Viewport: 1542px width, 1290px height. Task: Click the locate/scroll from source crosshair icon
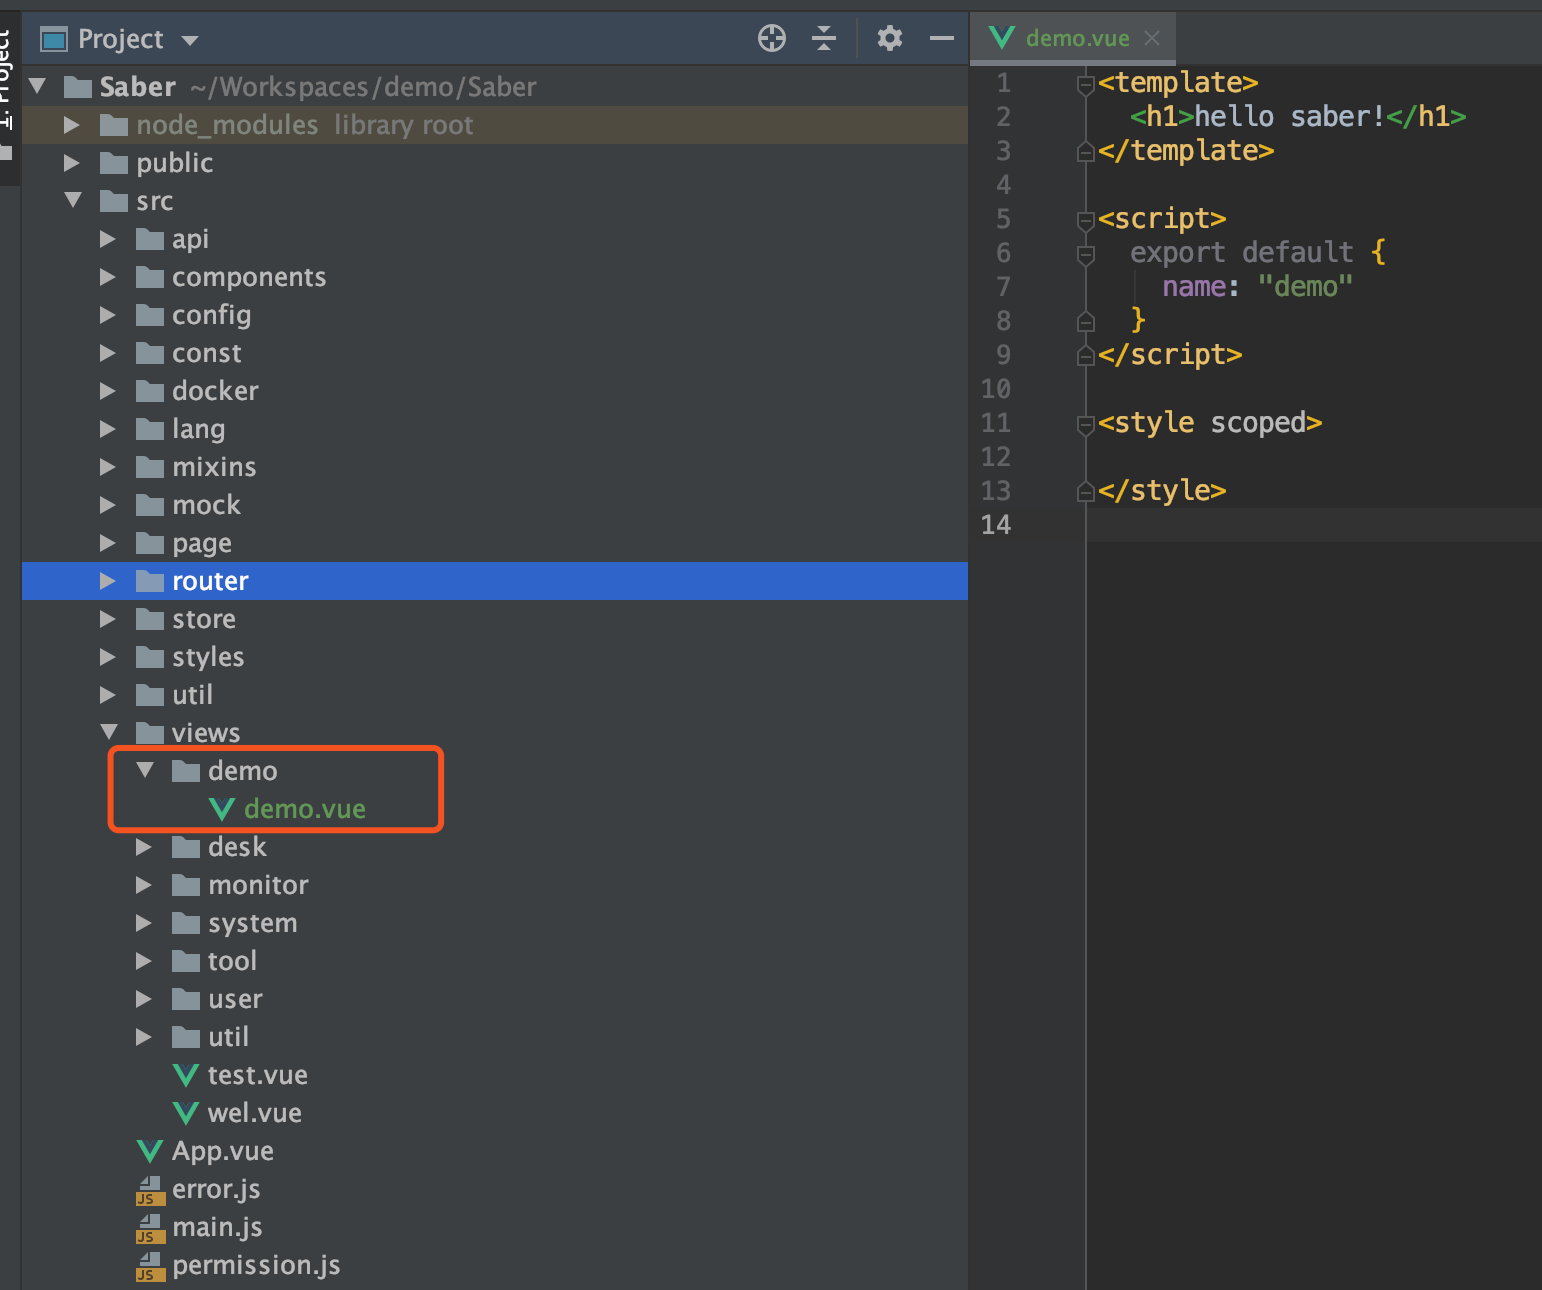(772, 39)
